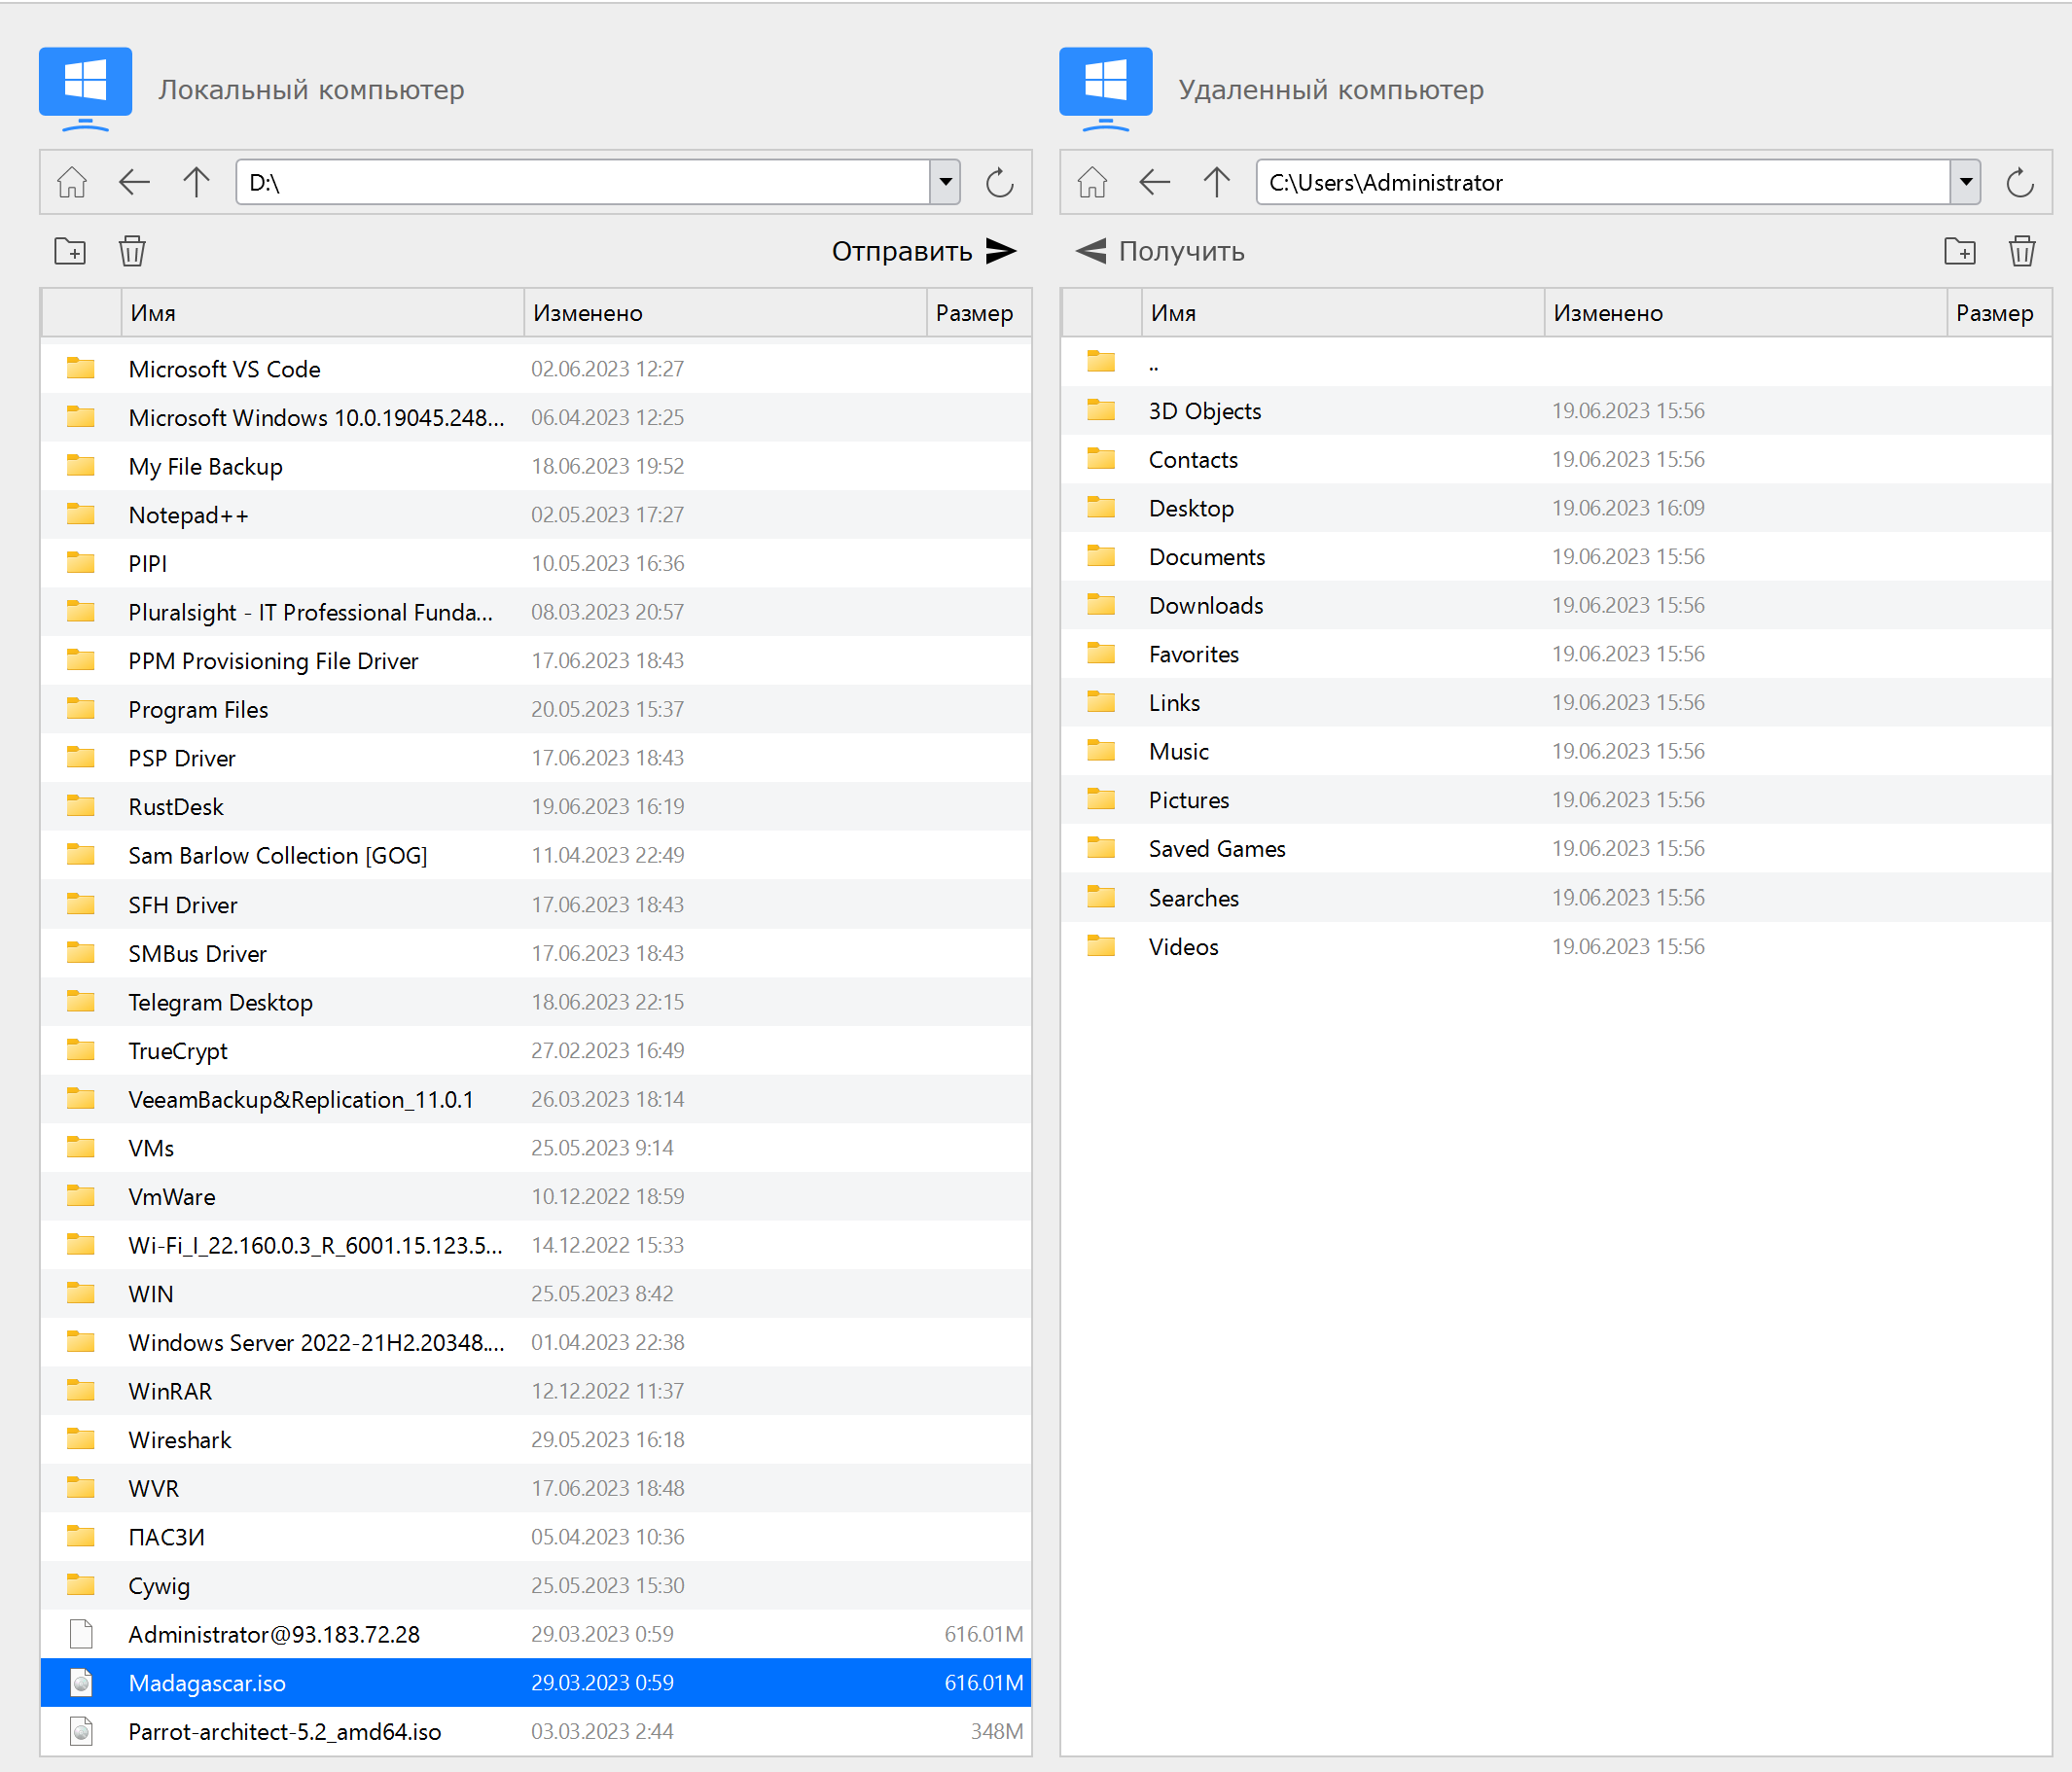
Task: Sort local files by Имя column
Action: (x=322, y=313)
